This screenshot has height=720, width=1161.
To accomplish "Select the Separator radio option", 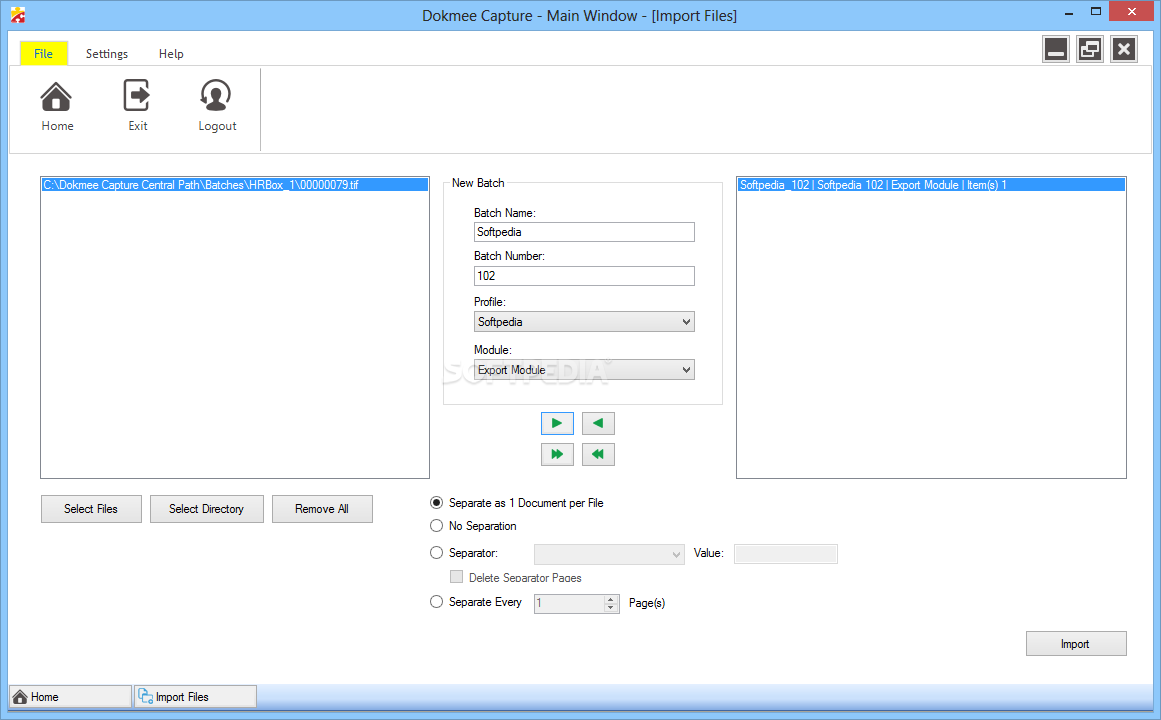I will 437,553.
